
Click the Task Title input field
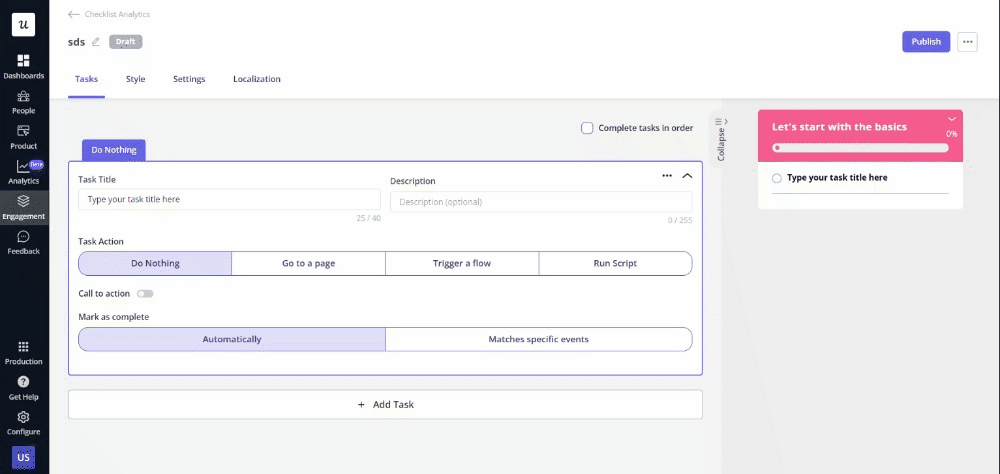[x=229, y=200]
